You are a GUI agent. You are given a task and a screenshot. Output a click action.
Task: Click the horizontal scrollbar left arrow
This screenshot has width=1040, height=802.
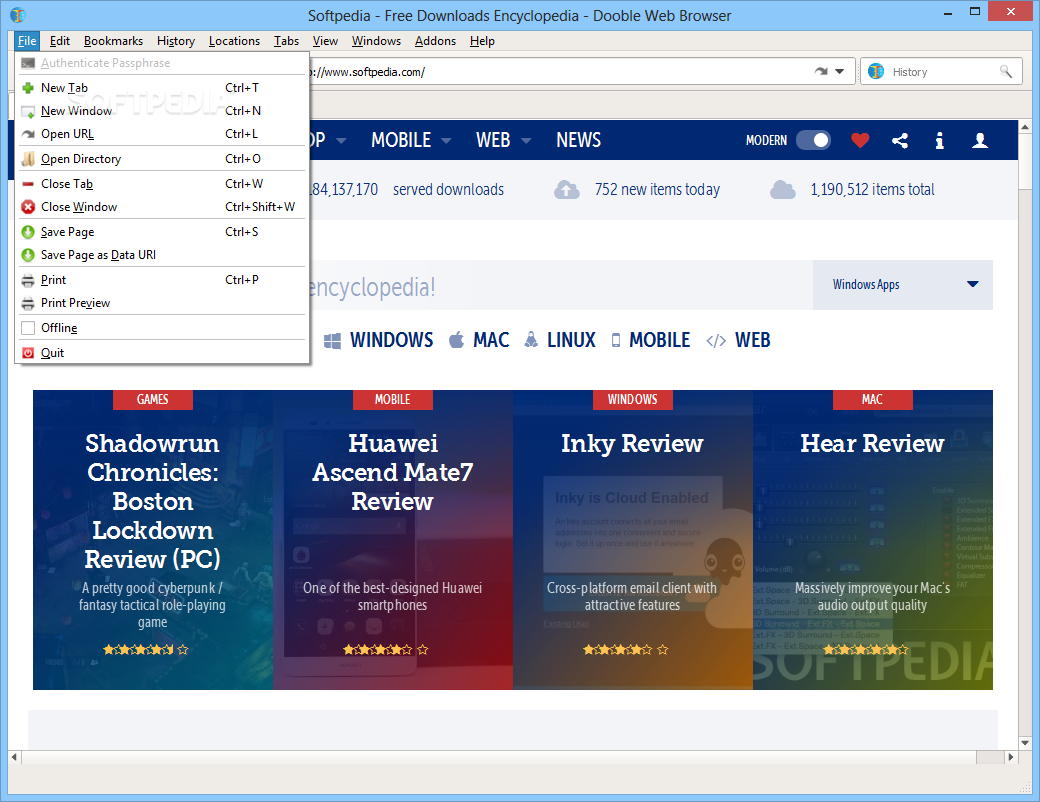[15, 757]
